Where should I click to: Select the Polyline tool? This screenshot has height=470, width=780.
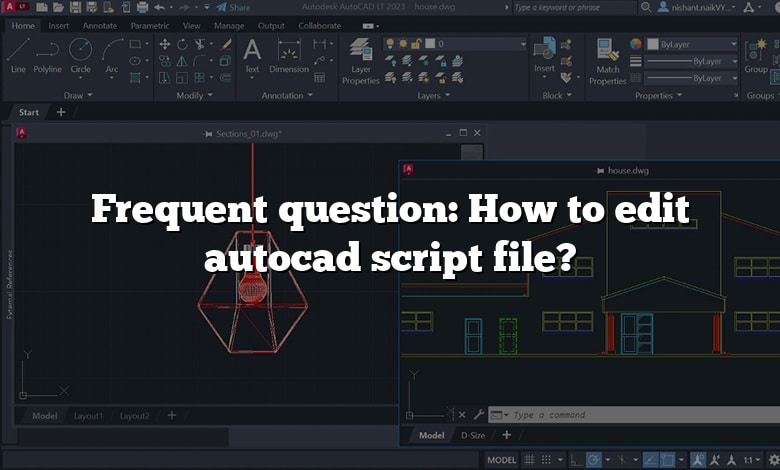point(47,56)
